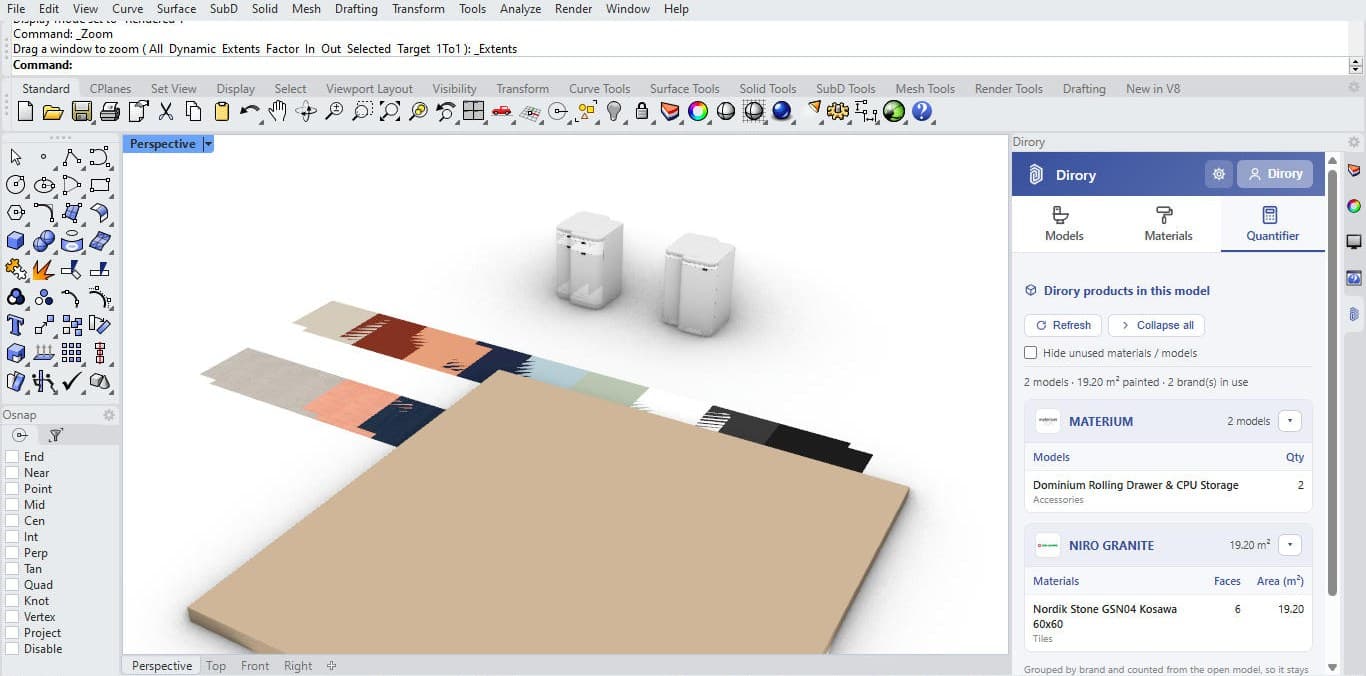
Task: Select the Cut scissors icon
Action: coord(166,112)
